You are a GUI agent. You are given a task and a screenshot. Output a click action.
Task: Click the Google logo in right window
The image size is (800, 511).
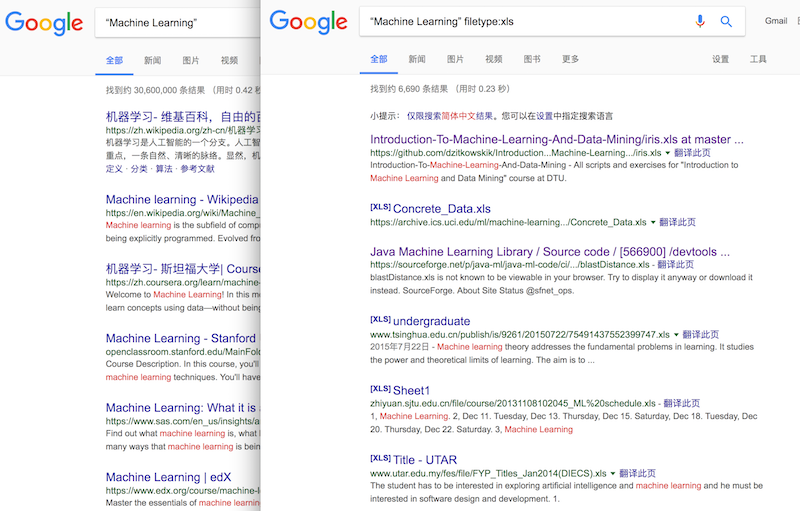308,22
